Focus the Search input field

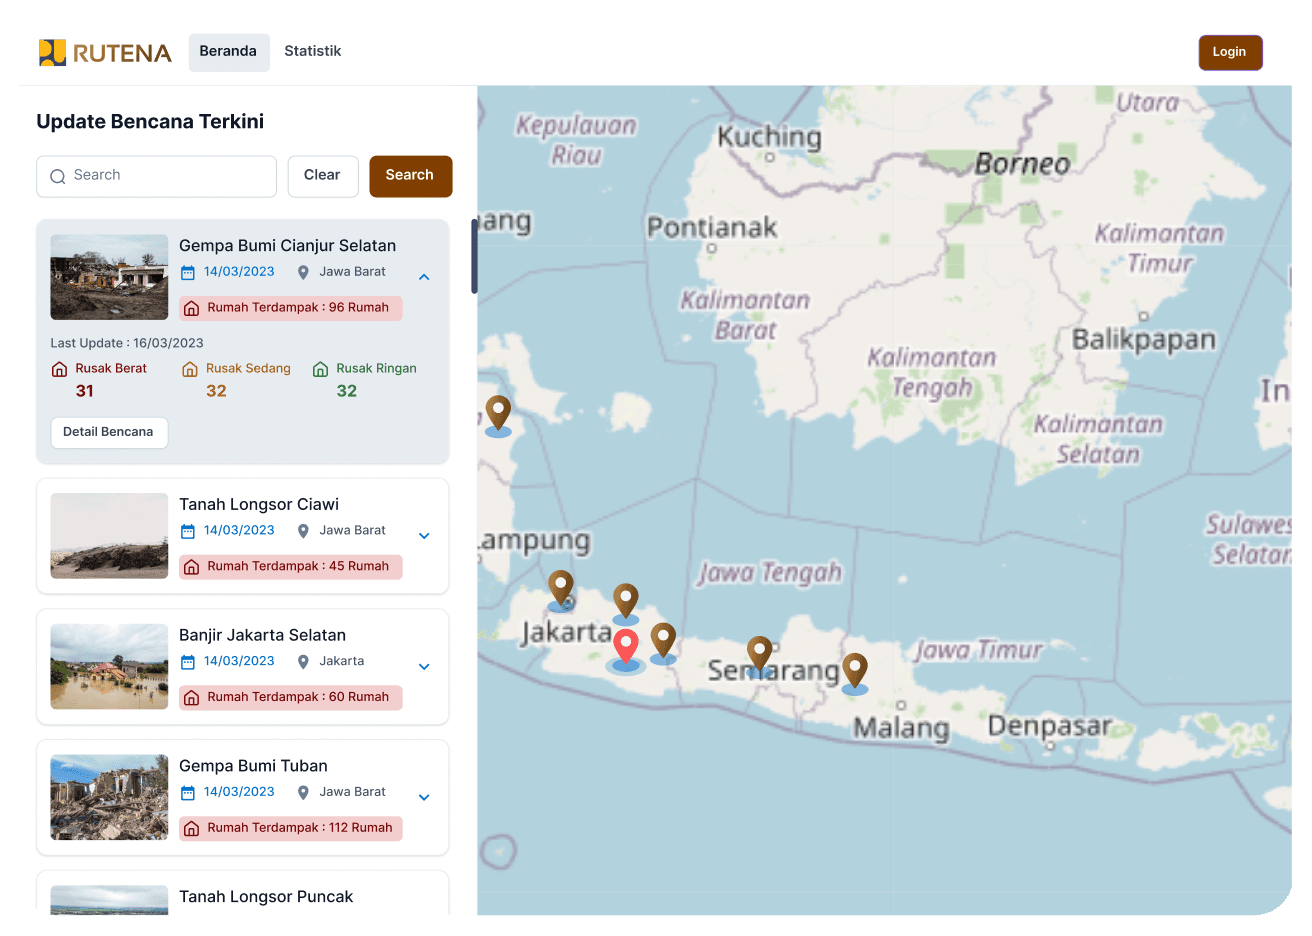[157, 176]
